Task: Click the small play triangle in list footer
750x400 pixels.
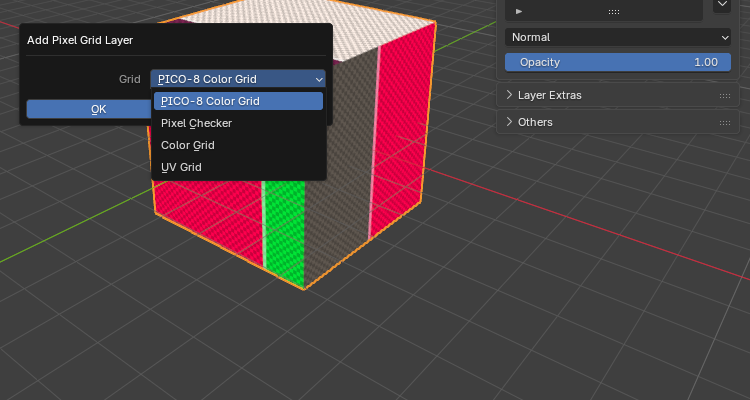Action: 519,11
